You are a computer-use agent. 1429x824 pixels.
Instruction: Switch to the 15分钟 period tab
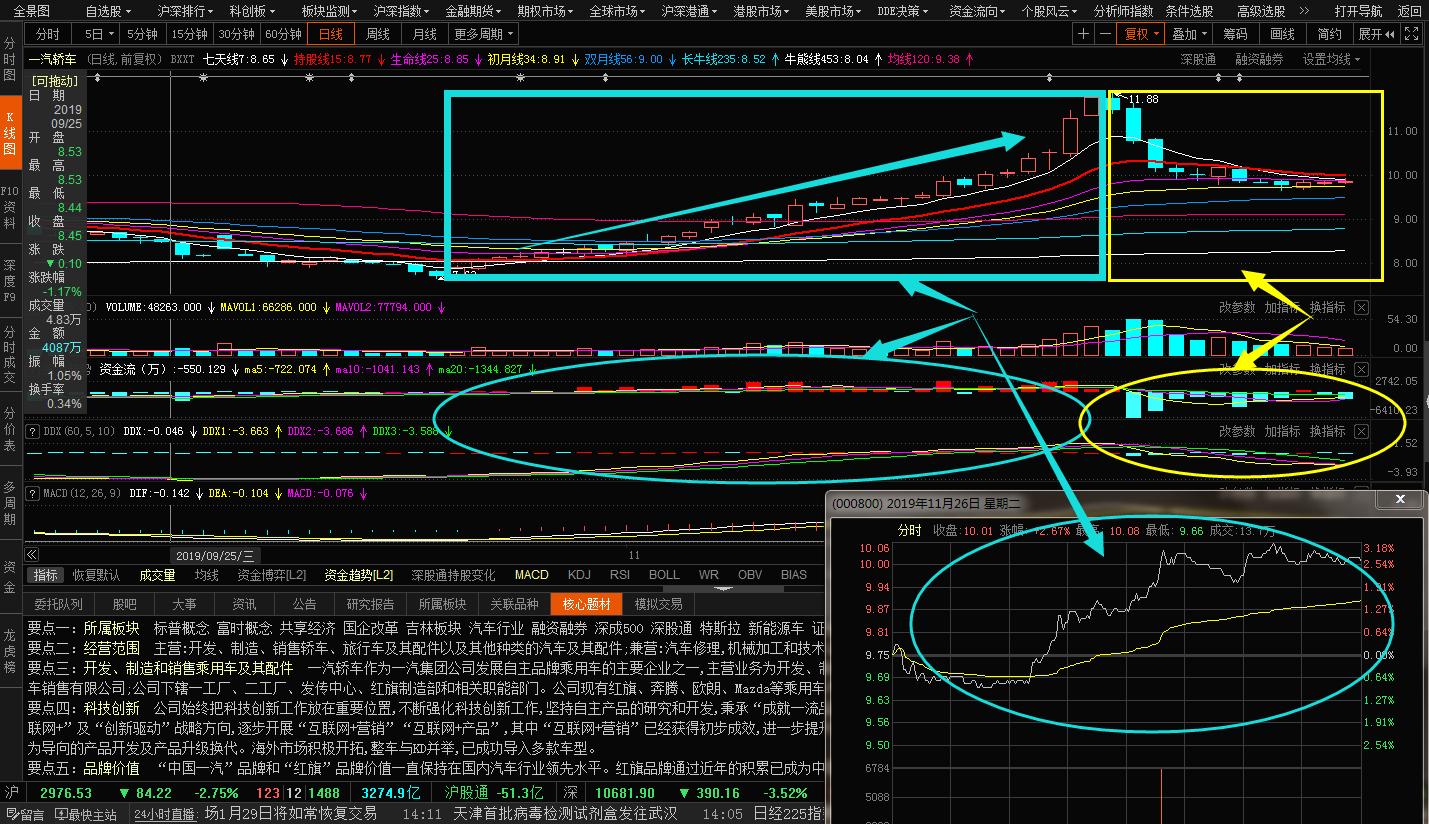[x=189, y=34]
